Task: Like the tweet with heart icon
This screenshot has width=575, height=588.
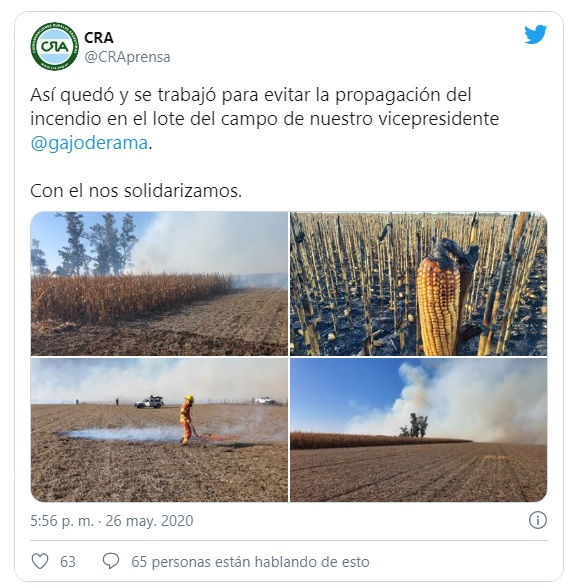Action: click(40, 561)
